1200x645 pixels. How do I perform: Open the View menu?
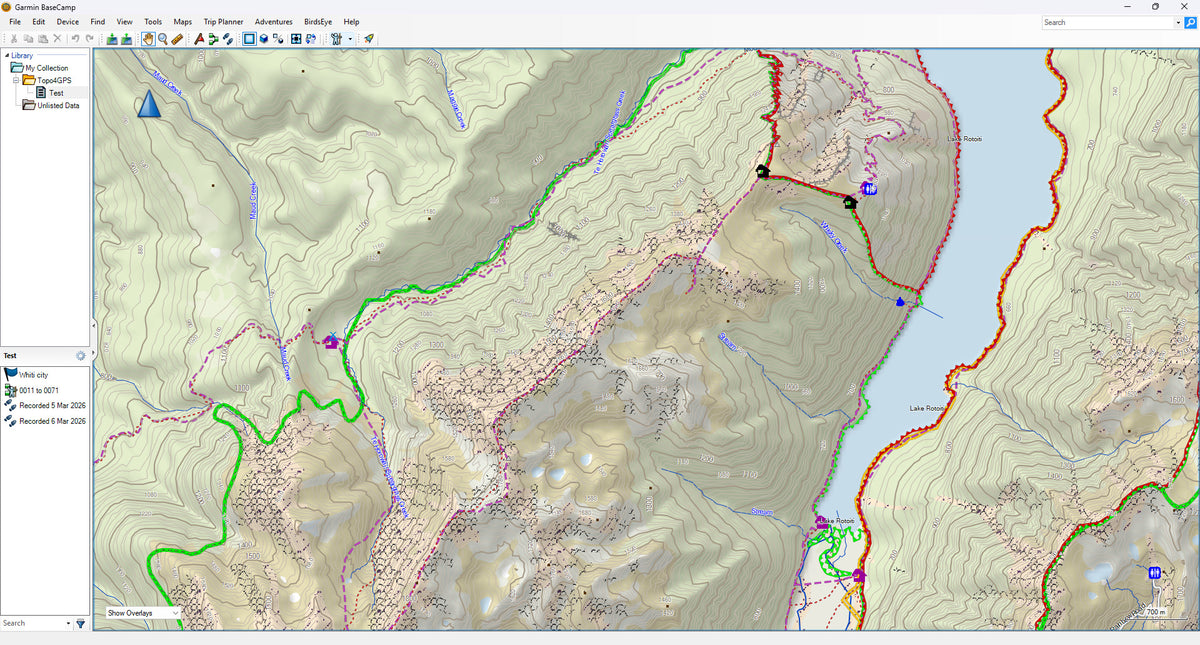point(124,21)
